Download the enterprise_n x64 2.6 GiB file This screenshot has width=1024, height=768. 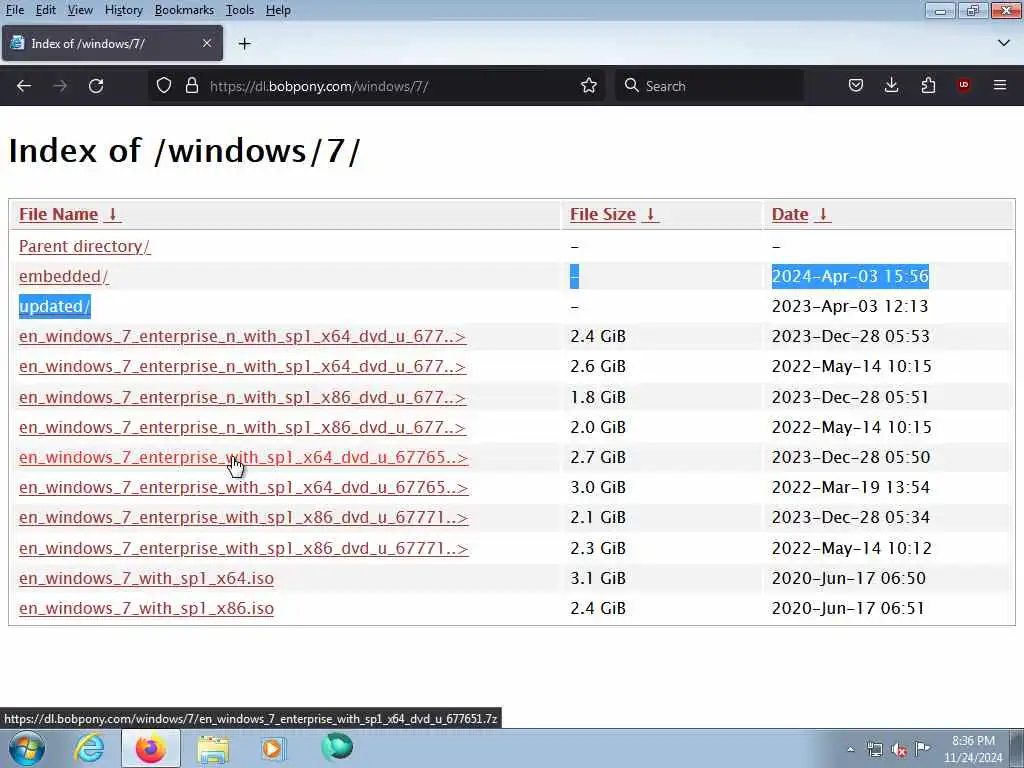pos(242,366)
